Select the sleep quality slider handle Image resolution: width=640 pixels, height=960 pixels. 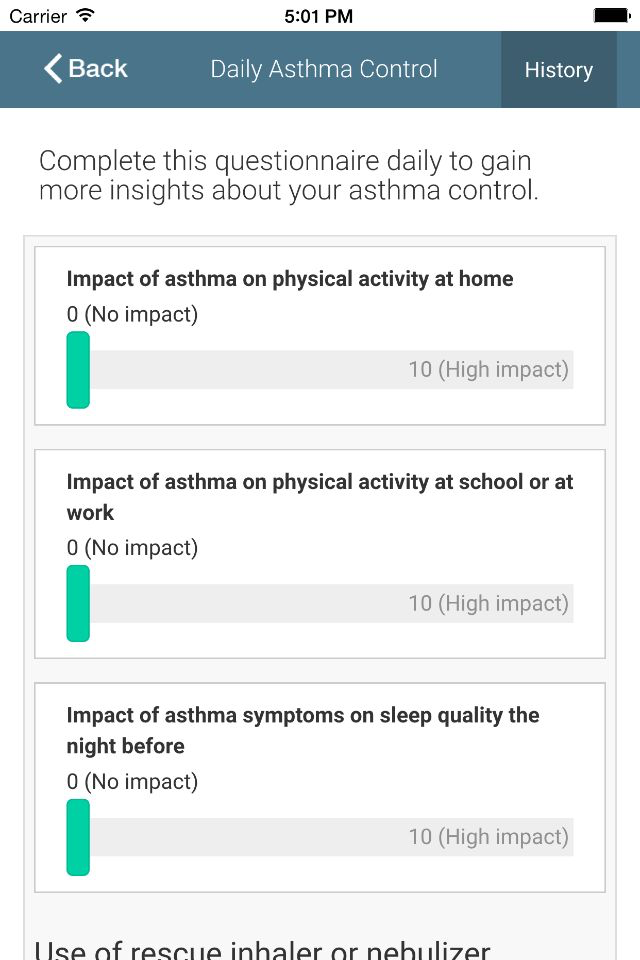[x=78, y=837]
